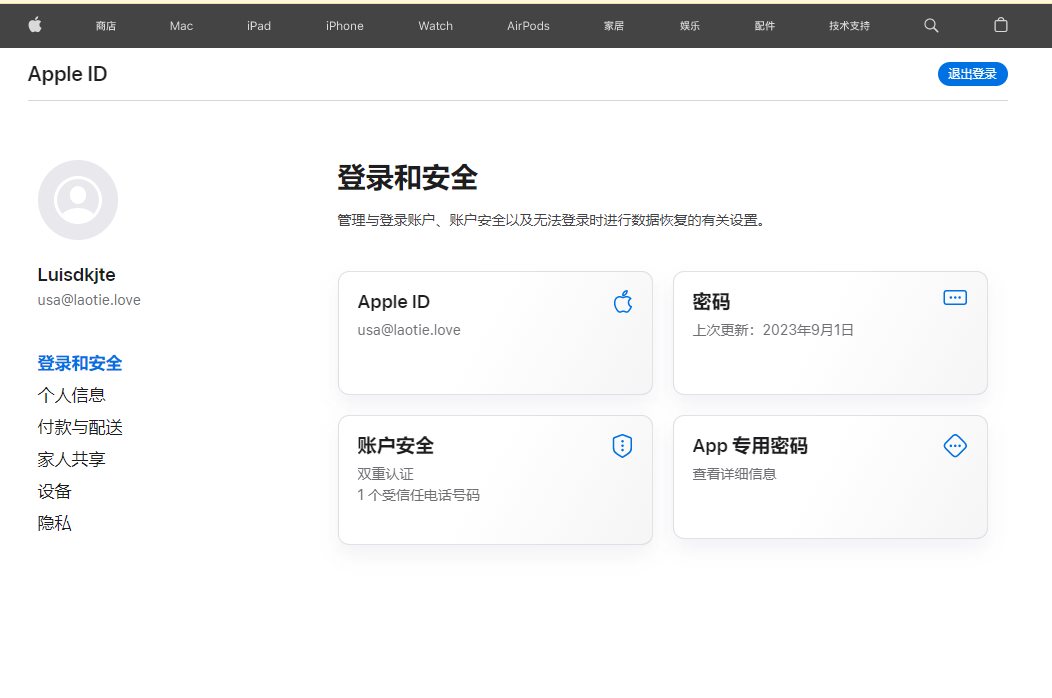Select 个人信息 in the sidebar
1052x698 pixels.
72,395
